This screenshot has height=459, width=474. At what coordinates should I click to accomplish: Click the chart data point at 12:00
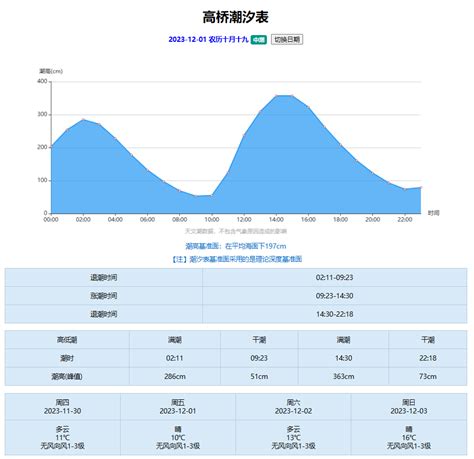(244, 135)
